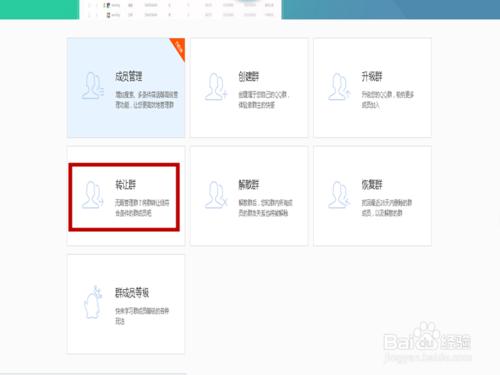
Task: Select the 解散群 title
Action: (249, 185)
